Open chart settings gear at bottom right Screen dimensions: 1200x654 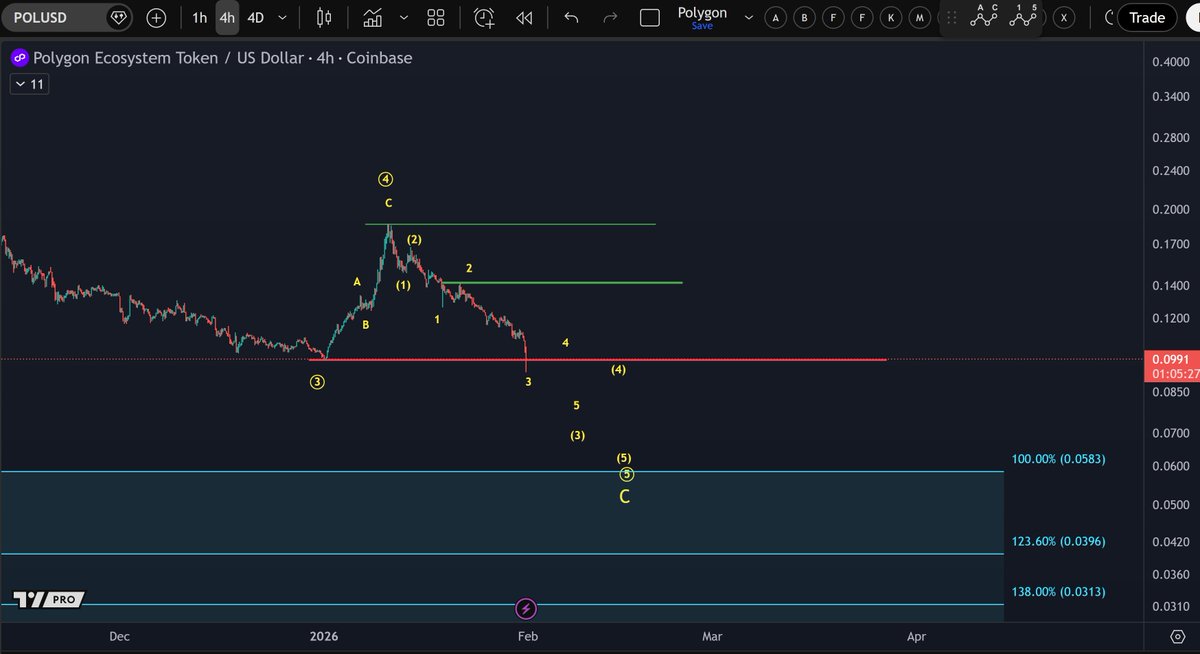[x=1177, y=636]
